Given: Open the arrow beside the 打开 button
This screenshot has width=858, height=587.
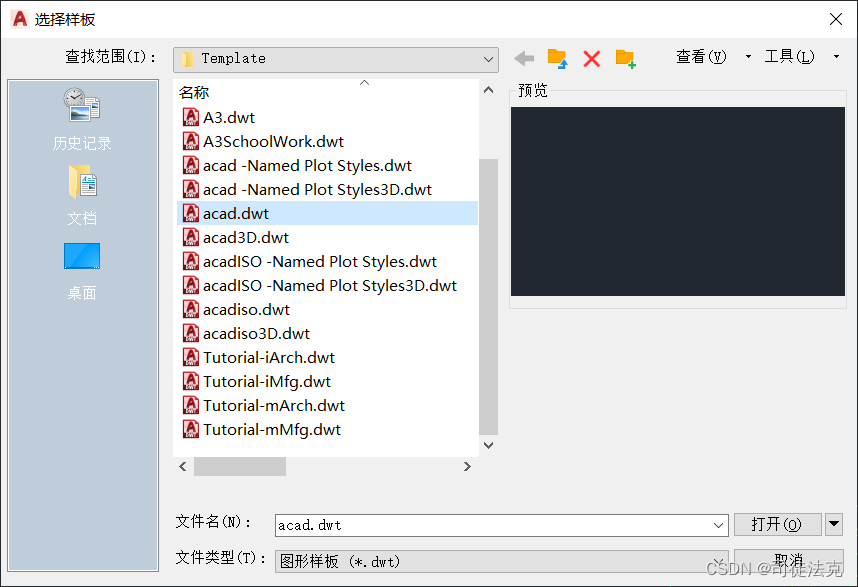Looking at the screenshot, I should 833,524.
